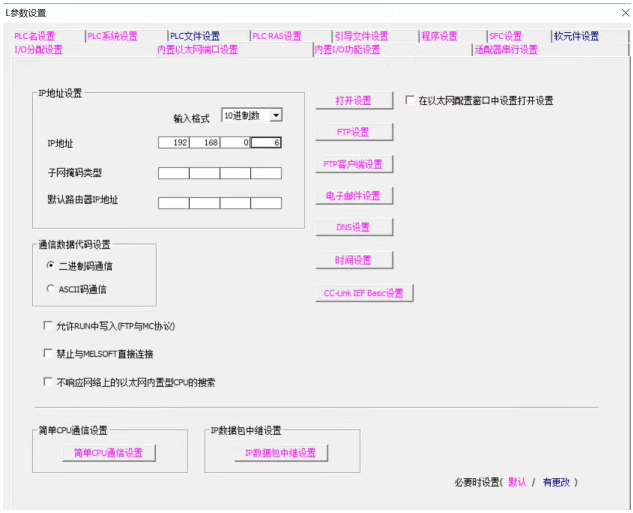The height and width of the screenshot is (513, 633).
Task: Tick 在以太网配置窗口中设置打开设置 checkbox
Action: 411,101
